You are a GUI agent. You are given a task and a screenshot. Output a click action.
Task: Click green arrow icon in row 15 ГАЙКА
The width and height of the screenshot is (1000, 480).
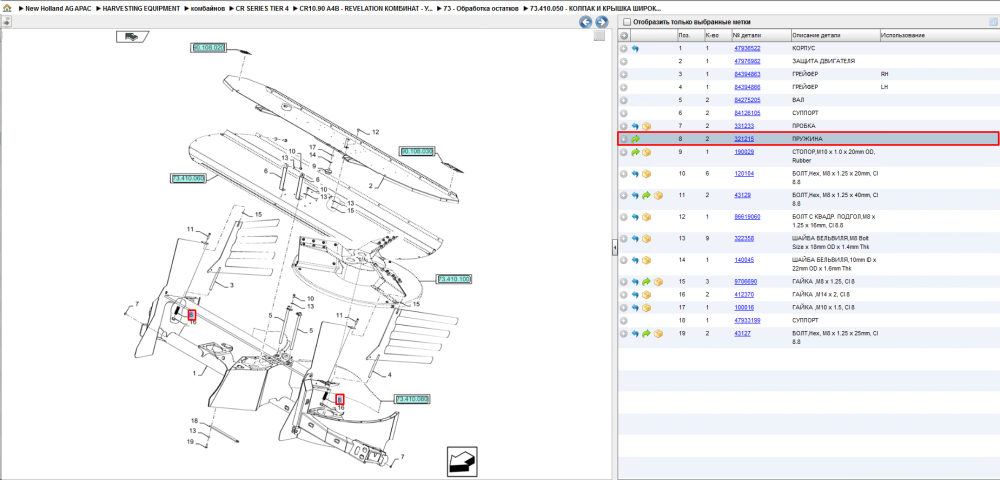pyautogui.click(x=646, y=282)
